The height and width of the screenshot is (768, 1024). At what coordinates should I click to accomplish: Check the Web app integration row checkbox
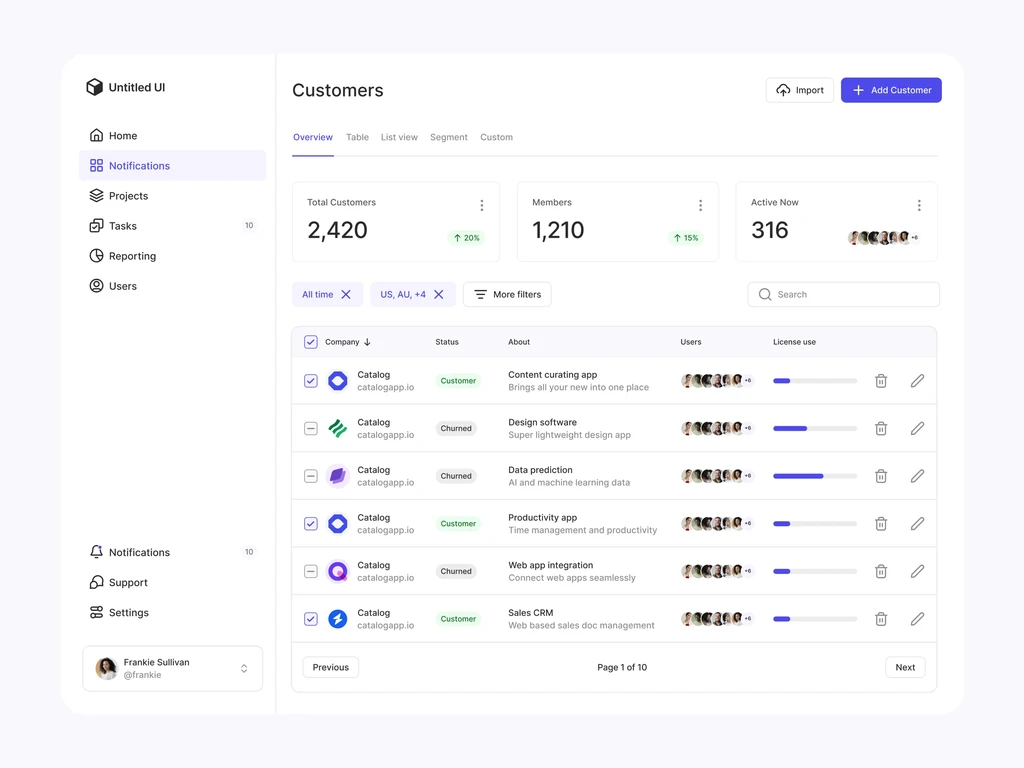point(311,571)
